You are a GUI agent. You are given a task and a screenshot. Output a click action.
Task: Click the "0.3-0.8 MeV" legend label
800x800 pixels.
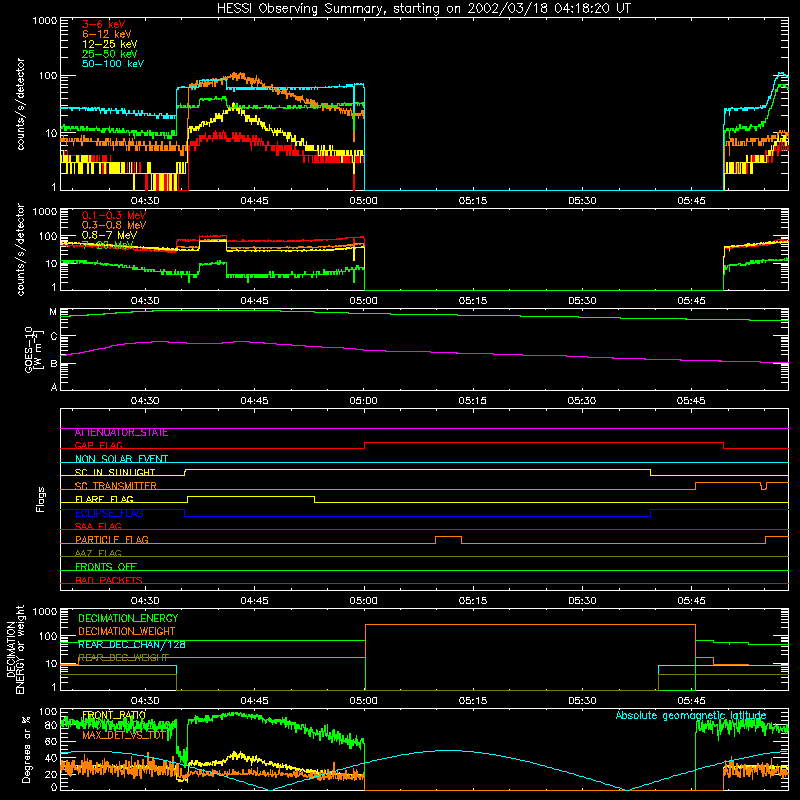point(114,225)
